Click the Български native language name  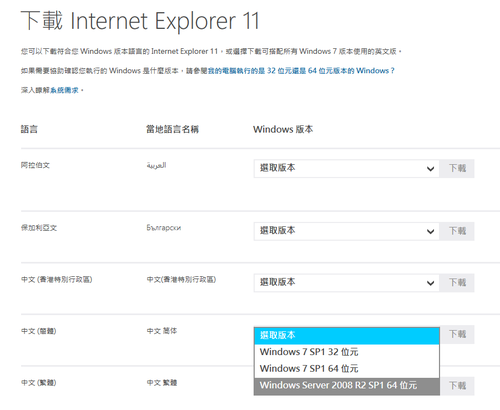164,228
